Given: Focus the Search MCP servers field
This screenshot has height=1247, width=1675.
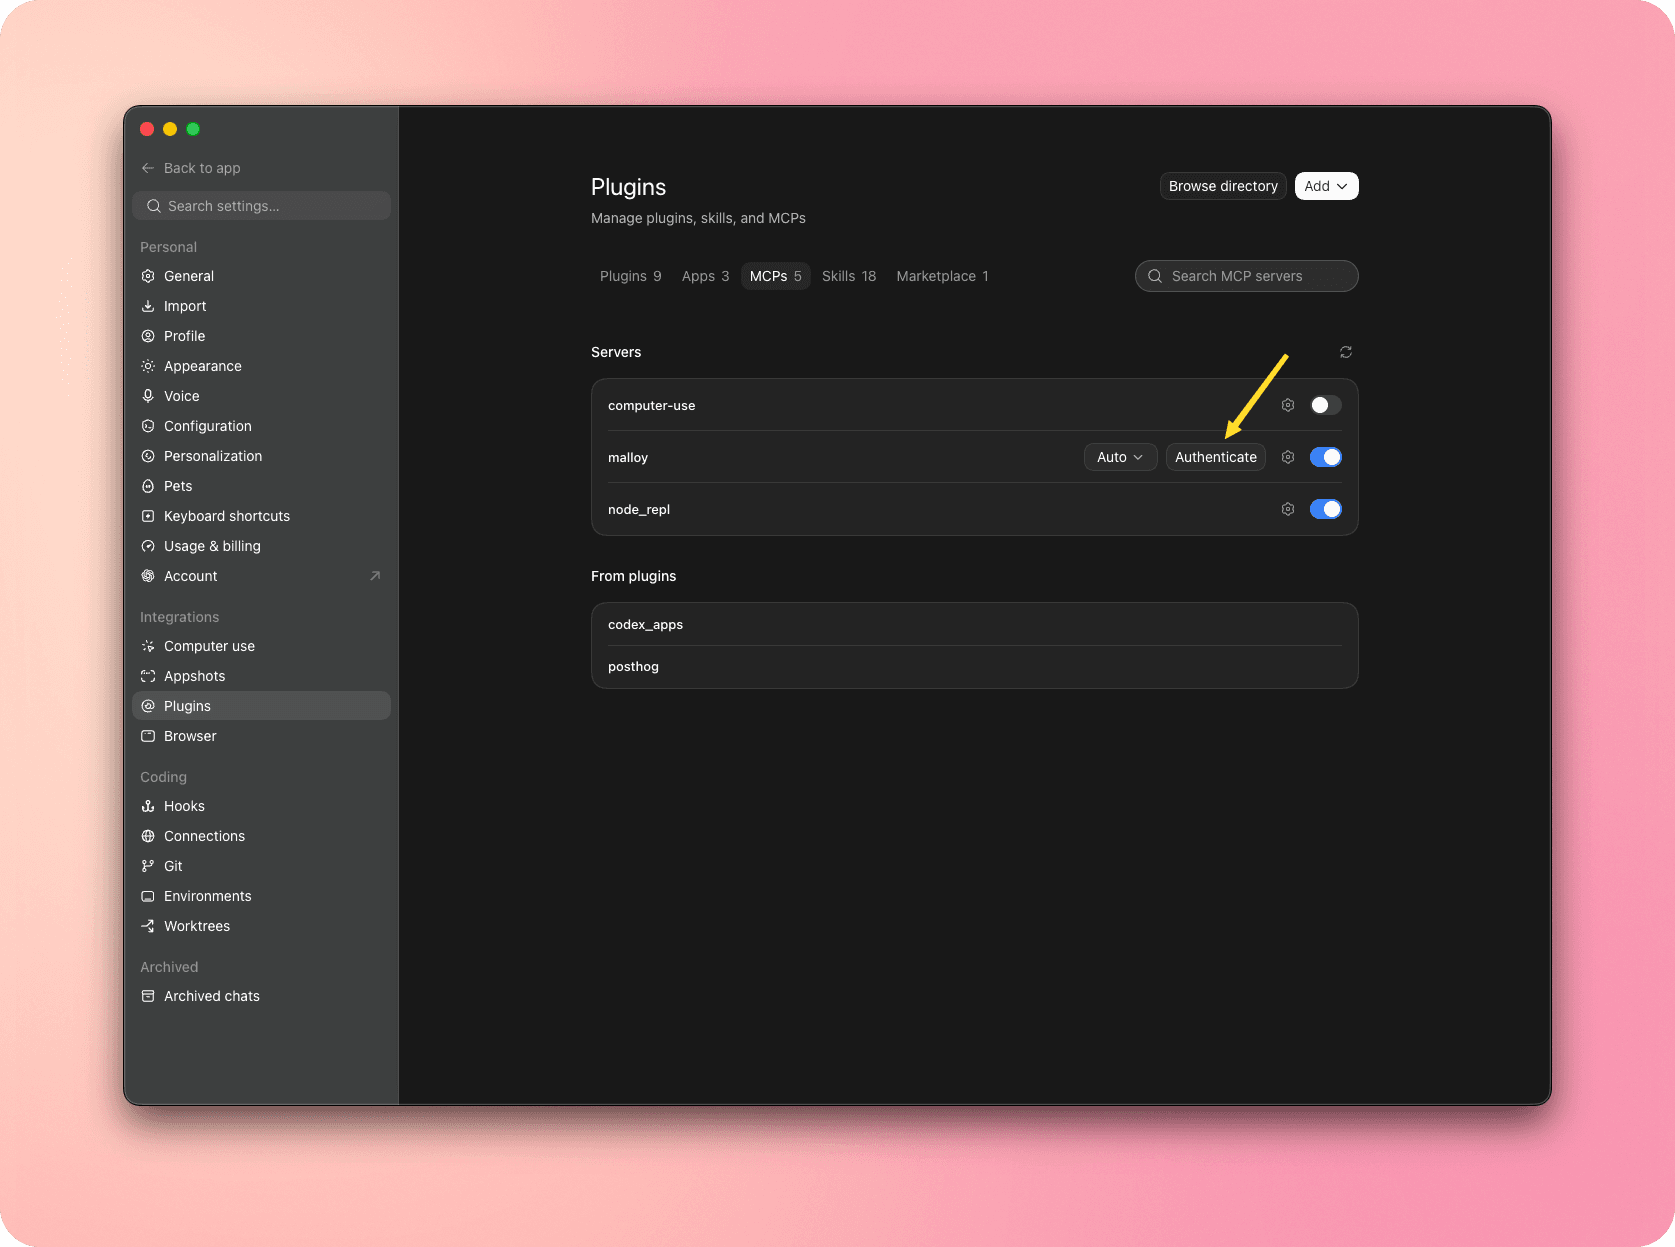Looking at the screenshot, I should 1247,276.
